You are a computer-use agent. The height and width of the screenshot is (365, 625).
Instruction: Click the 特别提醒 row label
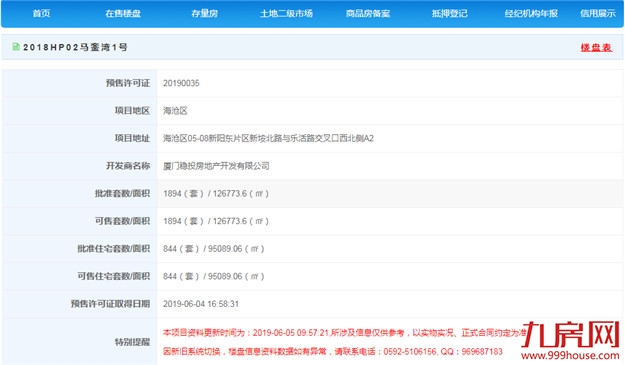click(x=132, y=342)
